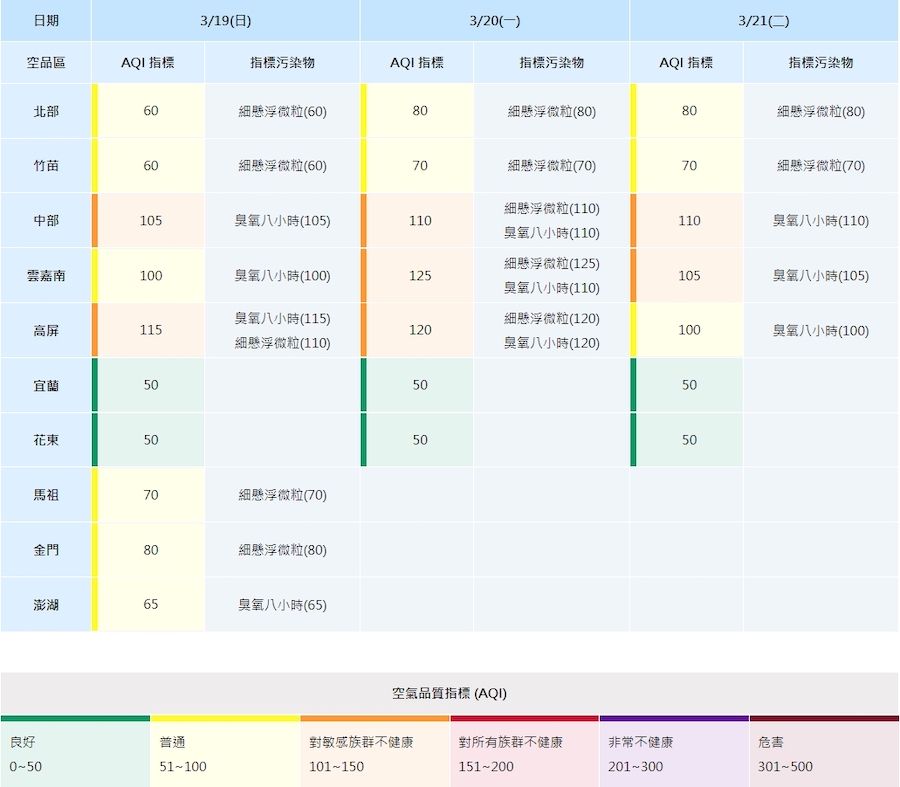Select 高屏 AQI value 120
The height and width of the screenshot is (787, 900).
(420, 330)
